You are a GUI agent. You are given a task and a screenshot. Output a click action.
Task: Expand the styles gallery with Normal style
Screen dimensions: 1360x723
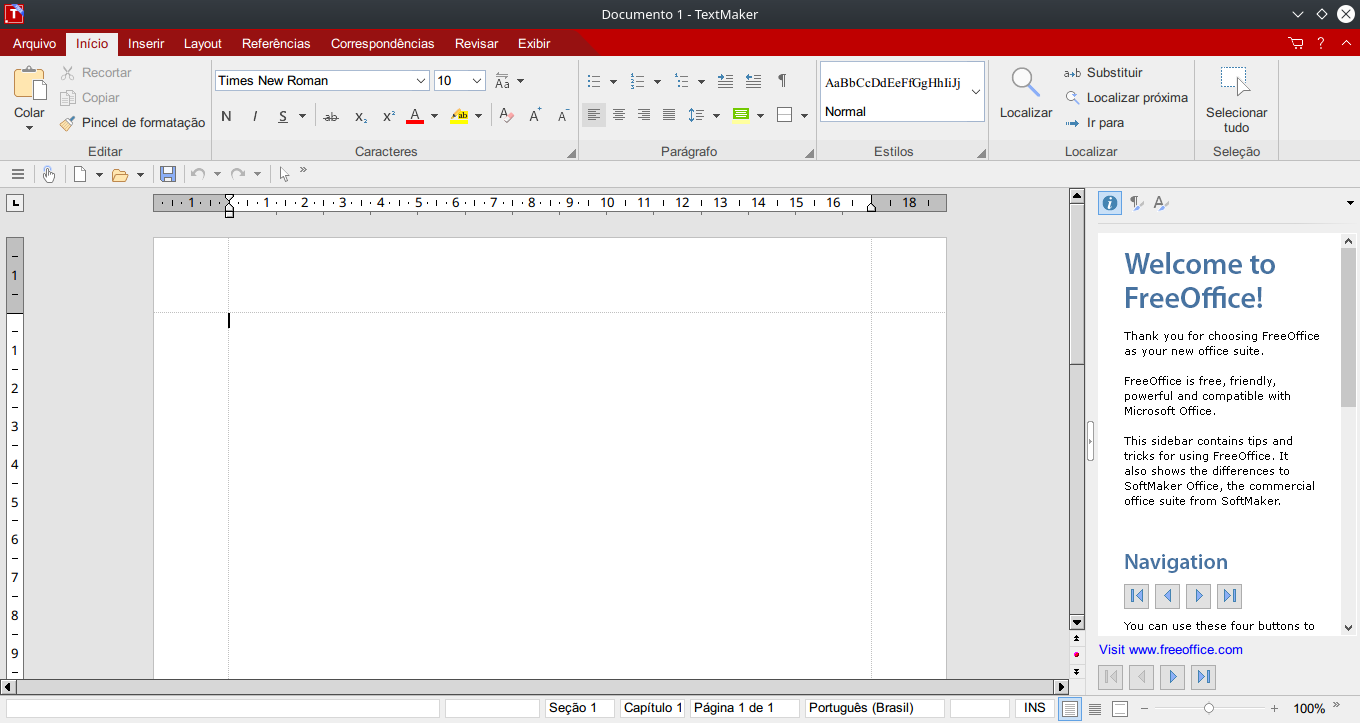pos(975,91)
